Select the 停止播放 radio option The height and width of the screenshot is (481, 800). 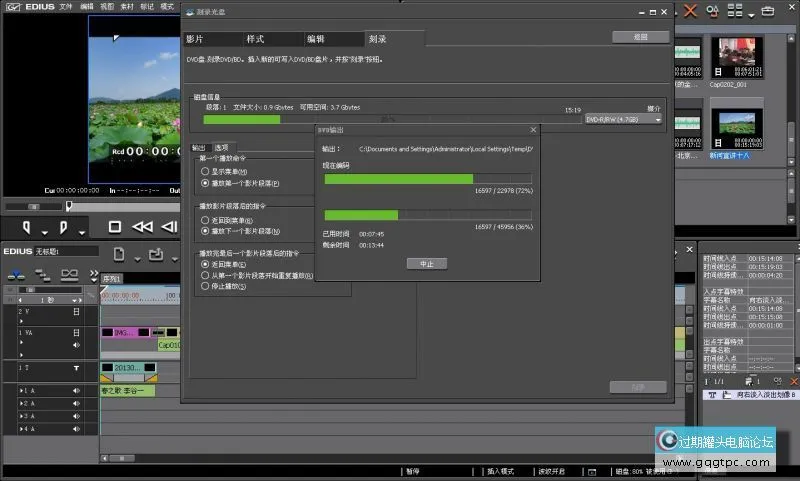click(205, 286)
